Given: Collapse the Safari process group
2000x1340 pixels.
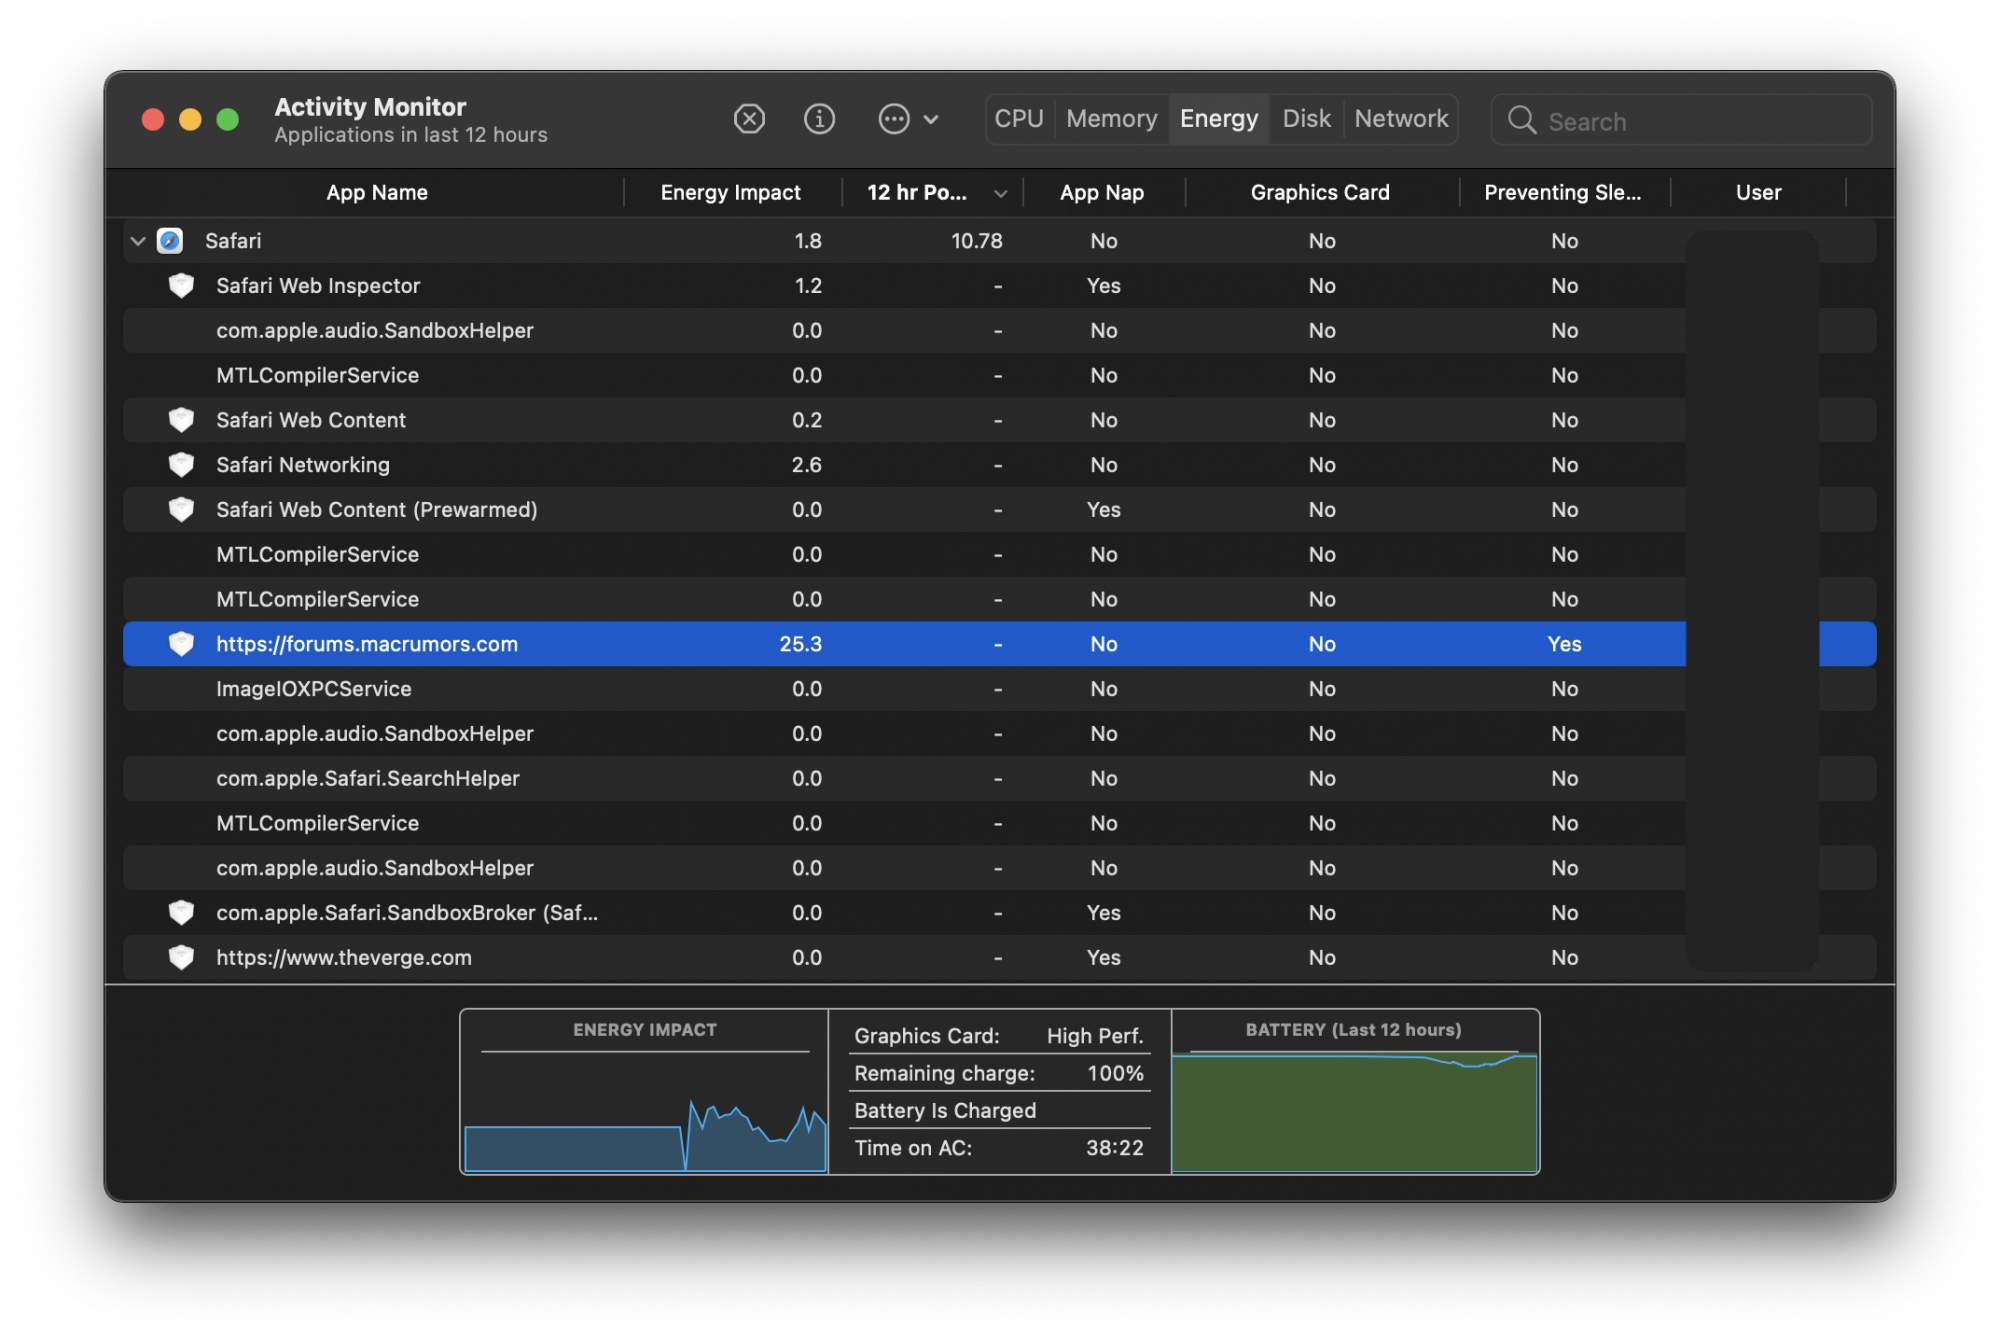Looking at the screenshot, I should 138,241.
